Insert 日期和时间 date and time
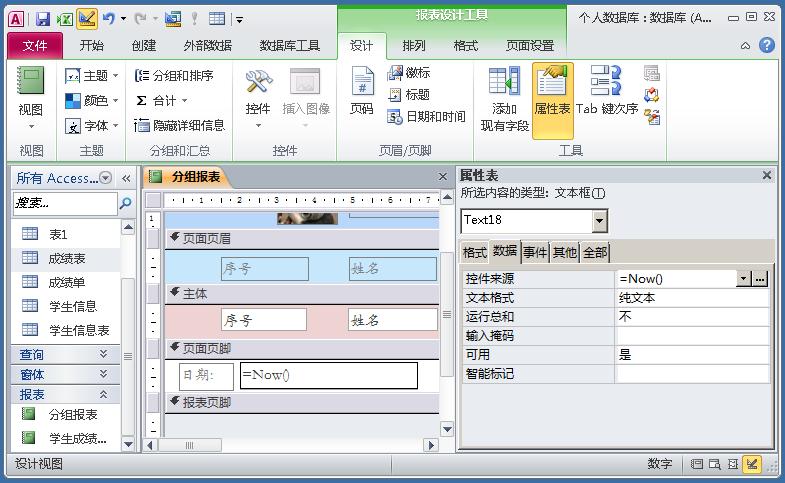The height and width of the screenshot is (483, 785). click(x=427, y=117)
